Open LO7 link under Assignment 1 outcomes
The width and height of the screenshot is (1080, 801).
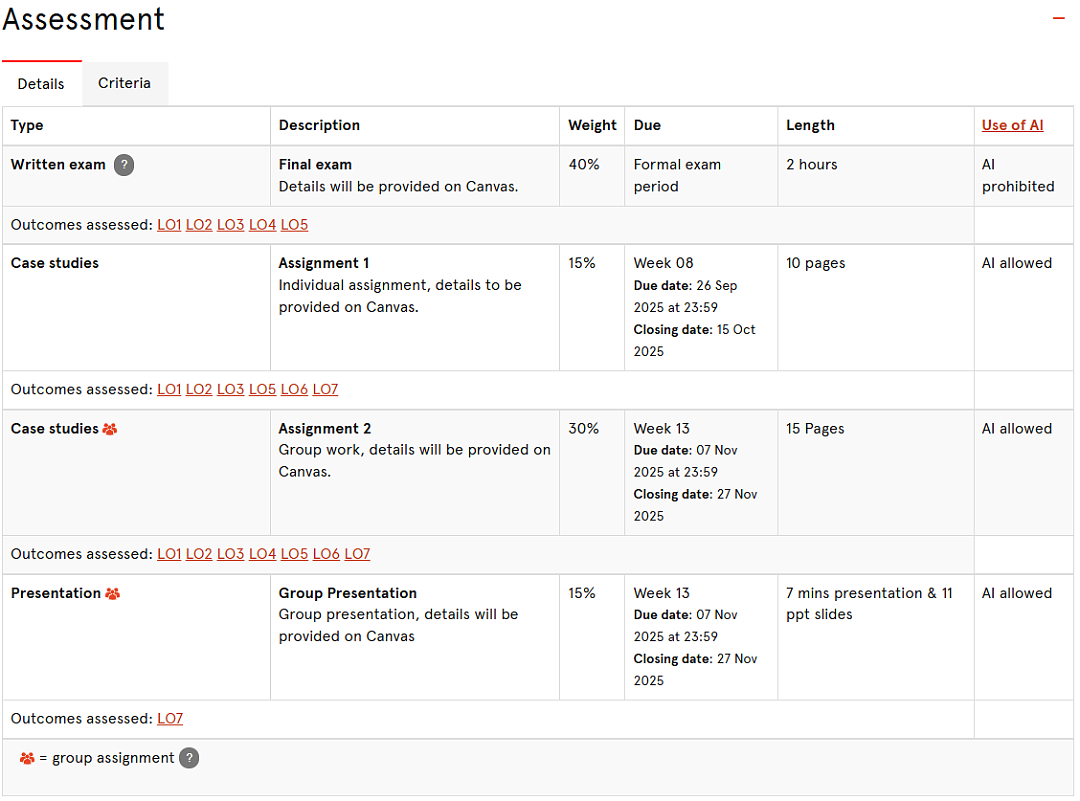325,390
